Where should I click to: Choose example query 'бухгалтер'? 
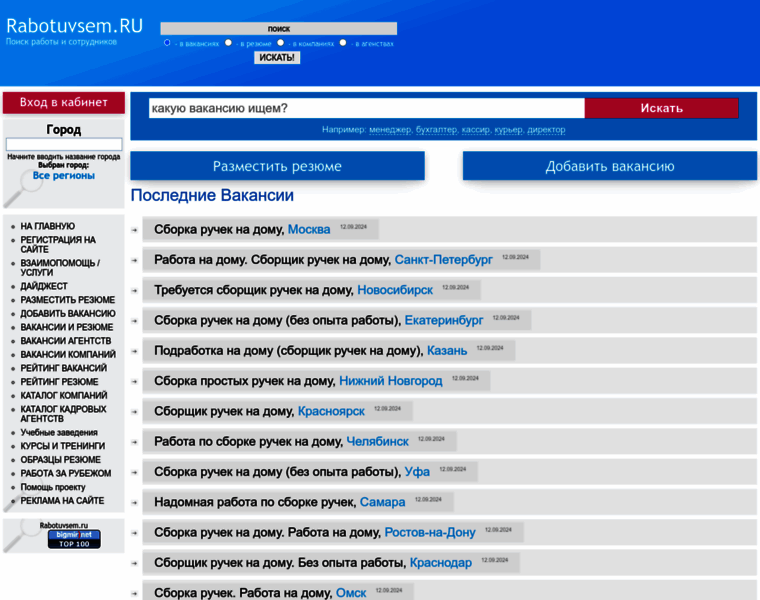point(437,130)
